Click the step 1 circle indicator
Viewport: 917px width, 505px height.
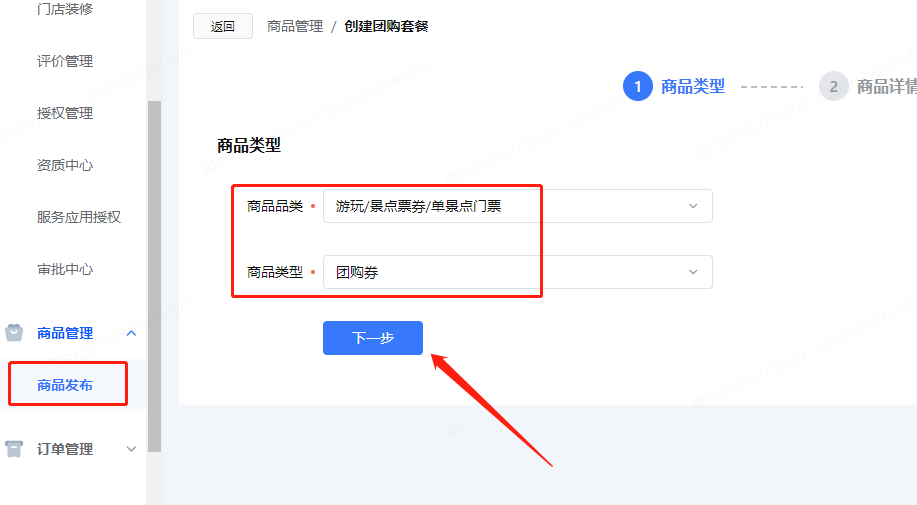click(x=637, y=86)
